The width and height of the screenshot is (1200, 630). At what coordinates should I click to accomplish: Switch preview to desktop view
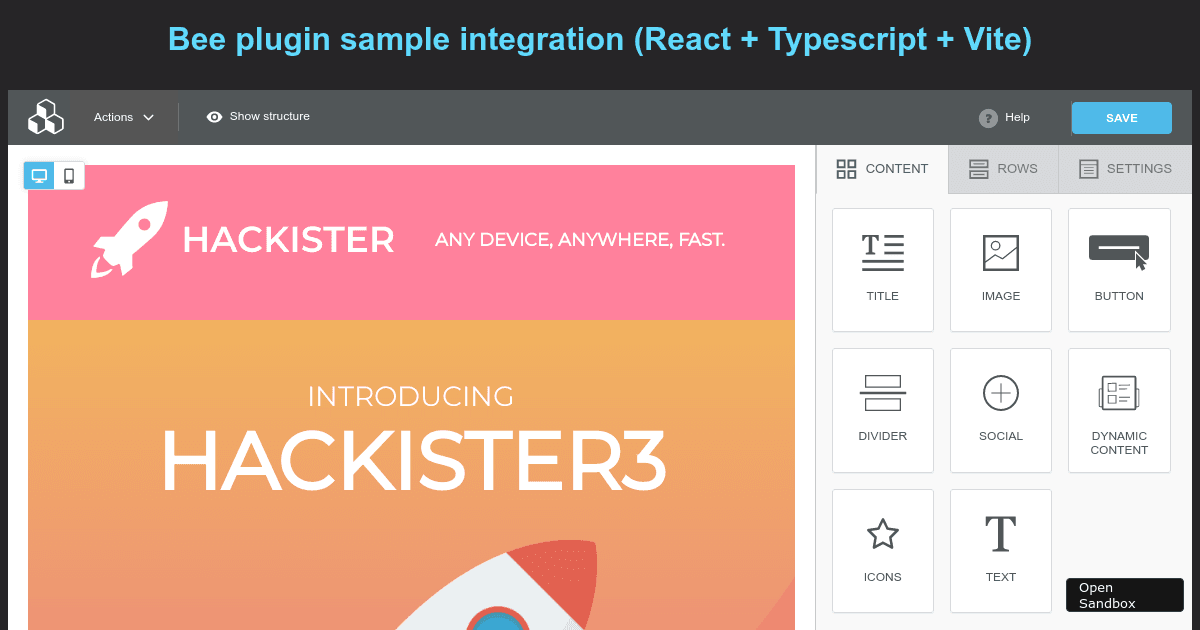click(x=39, y=175)
